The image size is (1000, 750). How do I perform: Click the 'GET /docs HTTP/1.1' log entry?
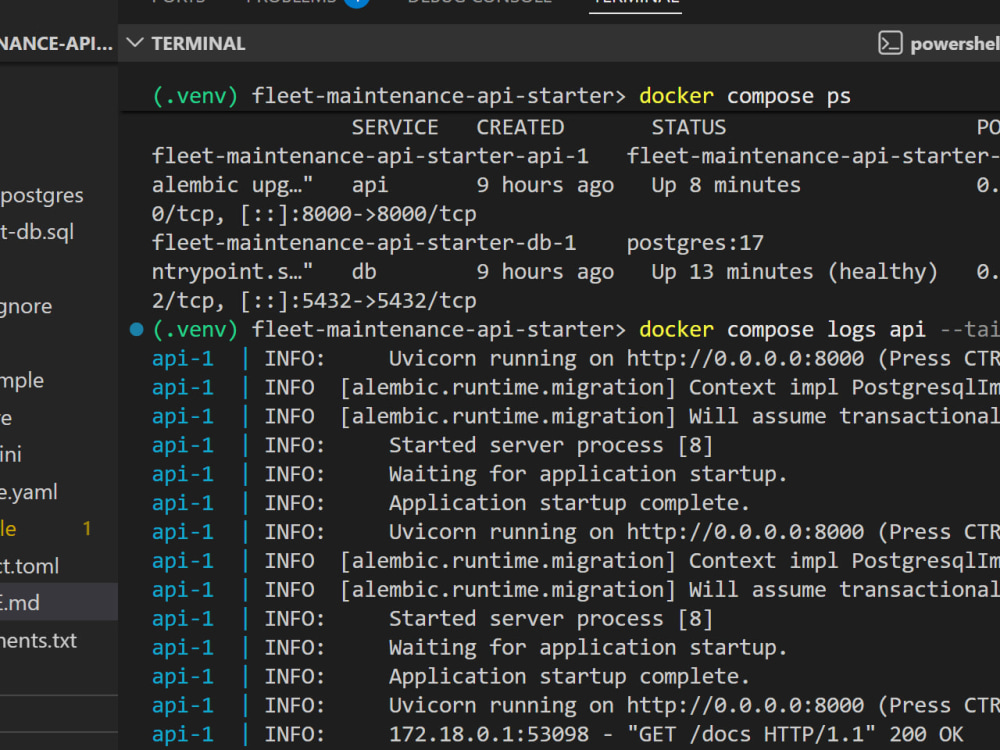(751, 734)
